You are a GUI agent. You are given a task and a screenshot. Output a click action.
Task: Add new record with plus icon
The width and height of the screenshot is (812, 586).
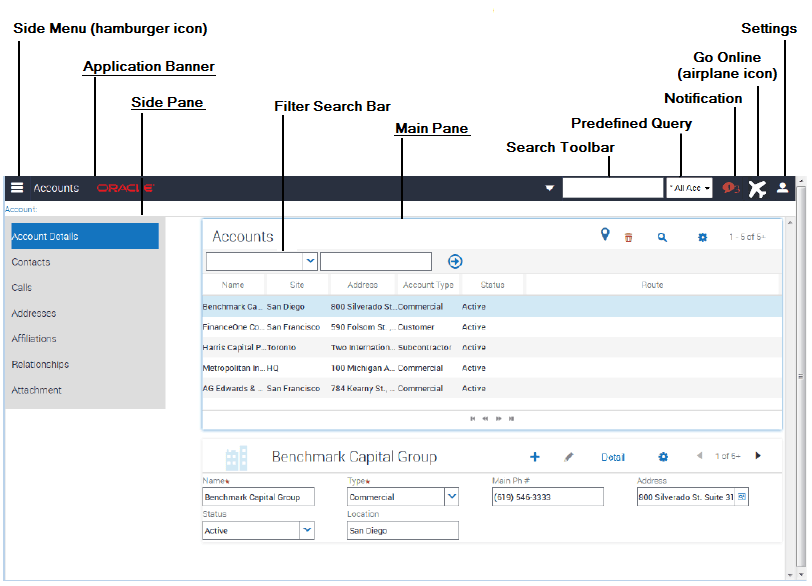click(534, 457)
